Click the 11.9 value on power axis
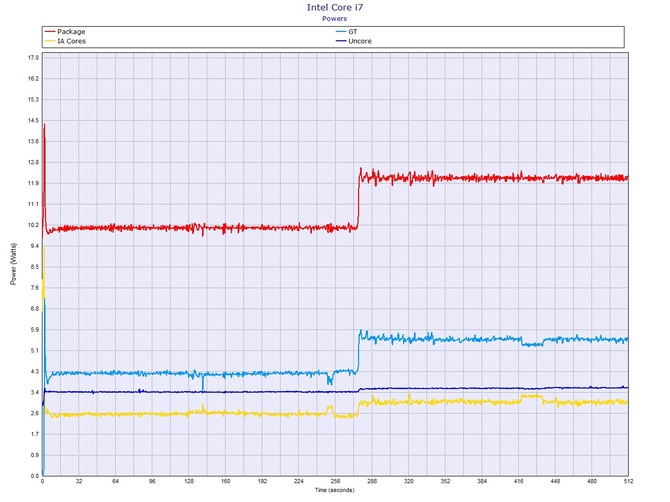The image size is (670, 502). [33, 183]
